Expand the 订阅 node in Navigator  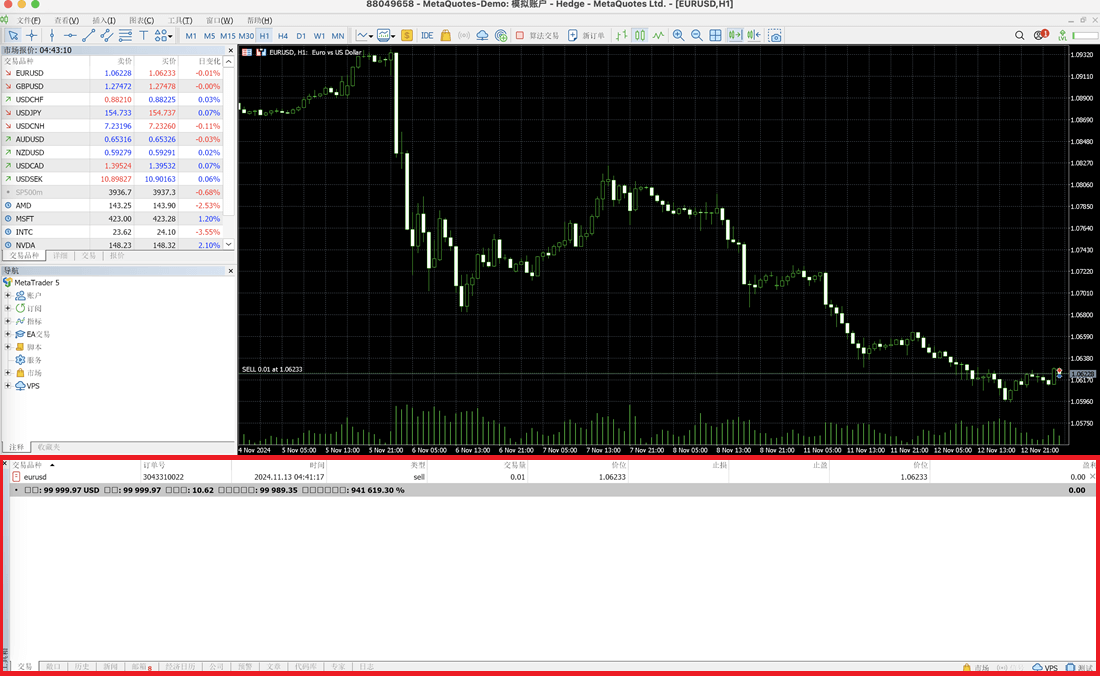(x=8, y=309)
